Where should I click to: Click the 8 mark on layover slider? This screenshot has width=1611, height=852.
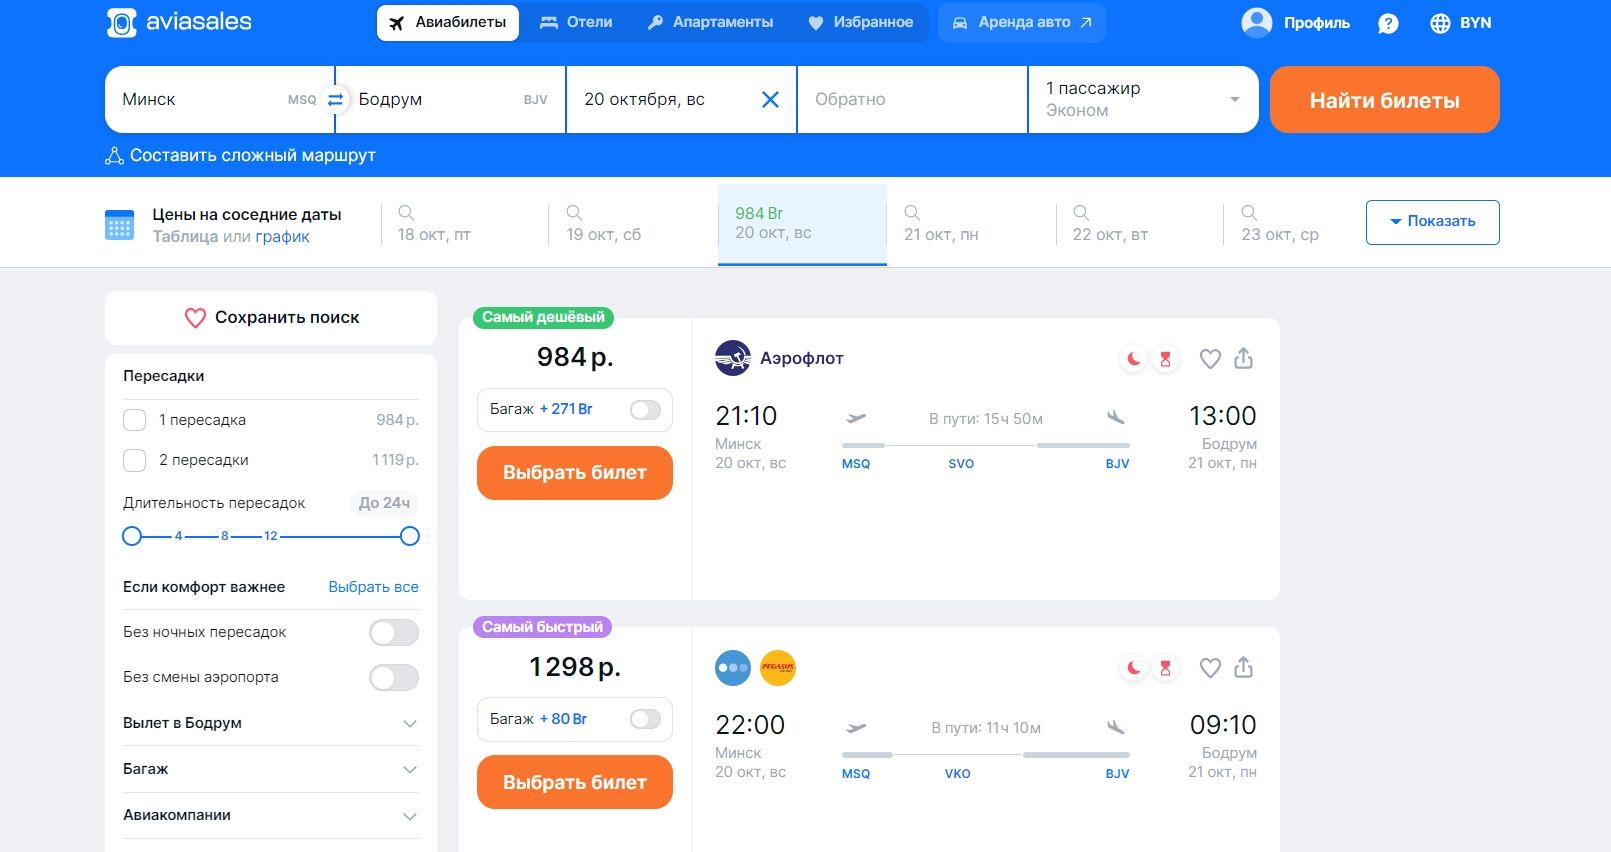tap(225, 536)
